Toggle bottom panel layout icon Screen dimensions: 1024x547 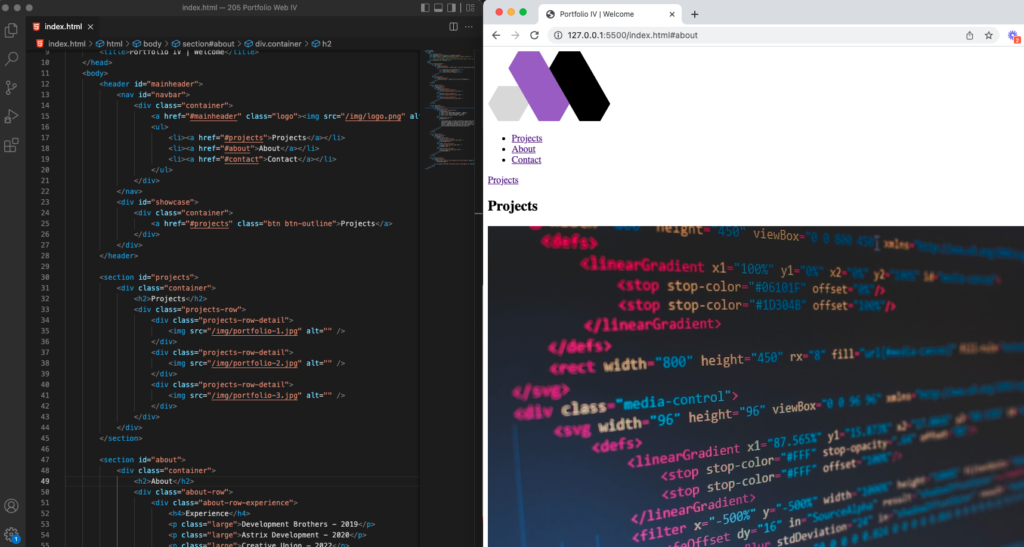[438, 8]
